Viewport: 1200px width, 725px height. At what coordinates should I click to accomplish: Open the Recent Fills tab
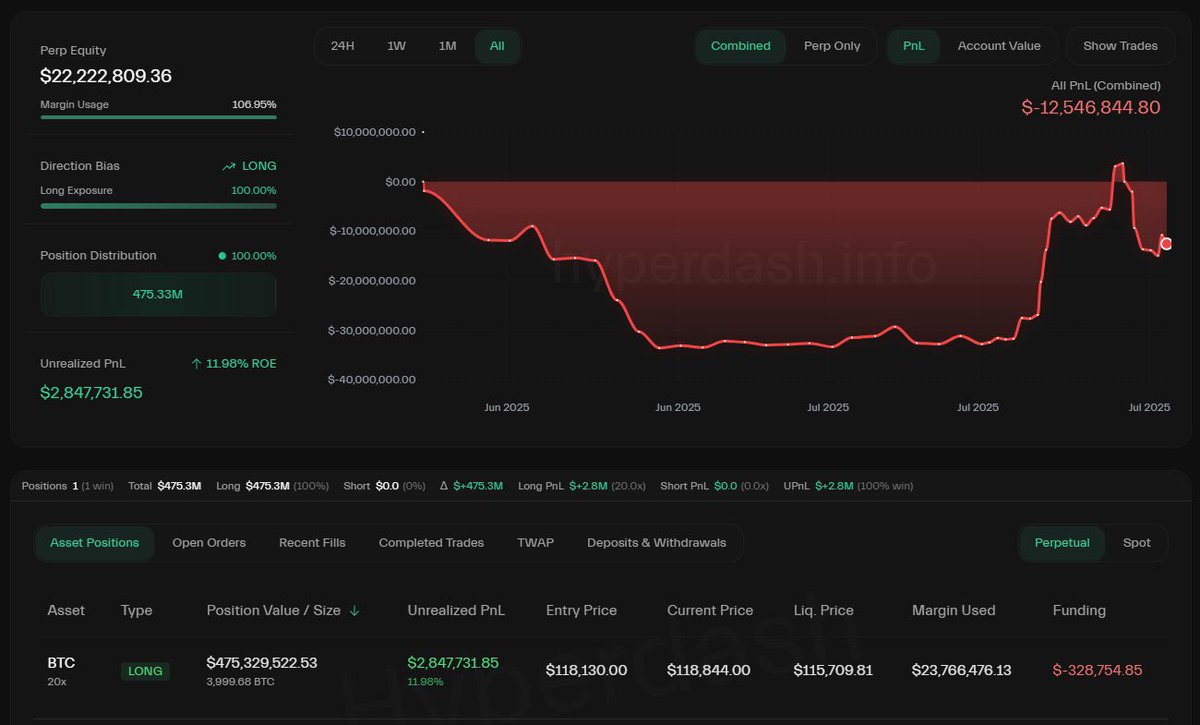312,543
